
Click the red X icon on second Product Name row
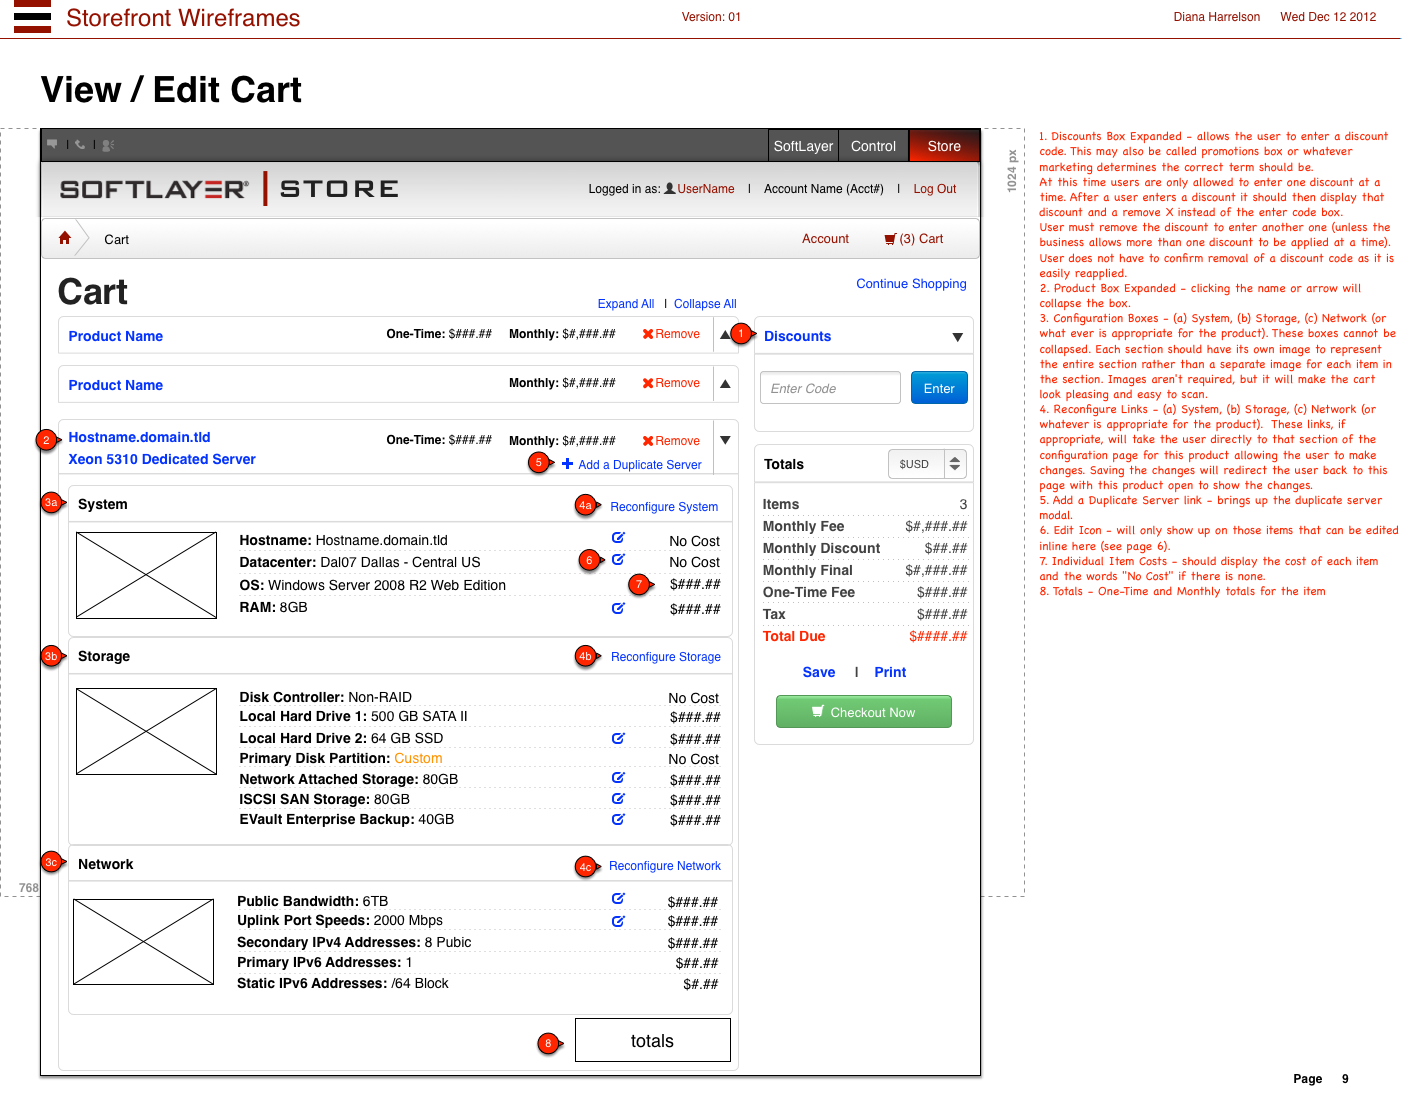point(648,383)
